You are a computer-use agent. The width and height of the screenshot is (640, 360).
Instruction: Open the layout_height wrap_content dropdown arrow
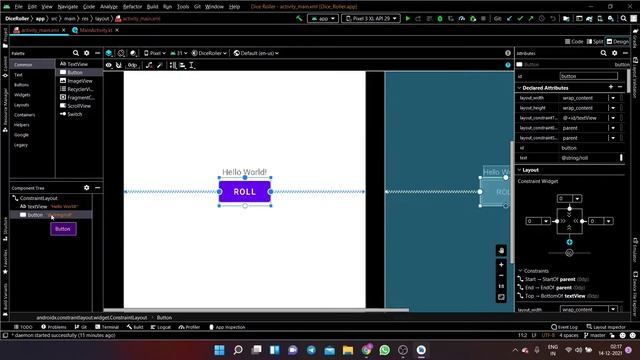613,108
